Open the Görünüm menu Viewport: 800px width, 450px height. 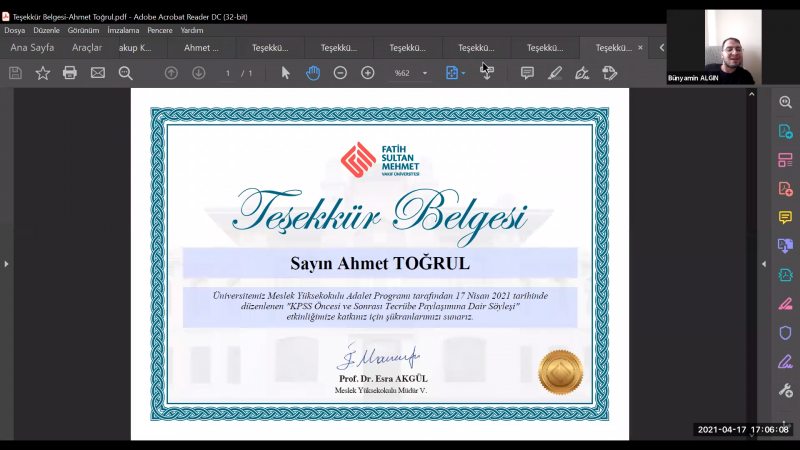[83, 30]
